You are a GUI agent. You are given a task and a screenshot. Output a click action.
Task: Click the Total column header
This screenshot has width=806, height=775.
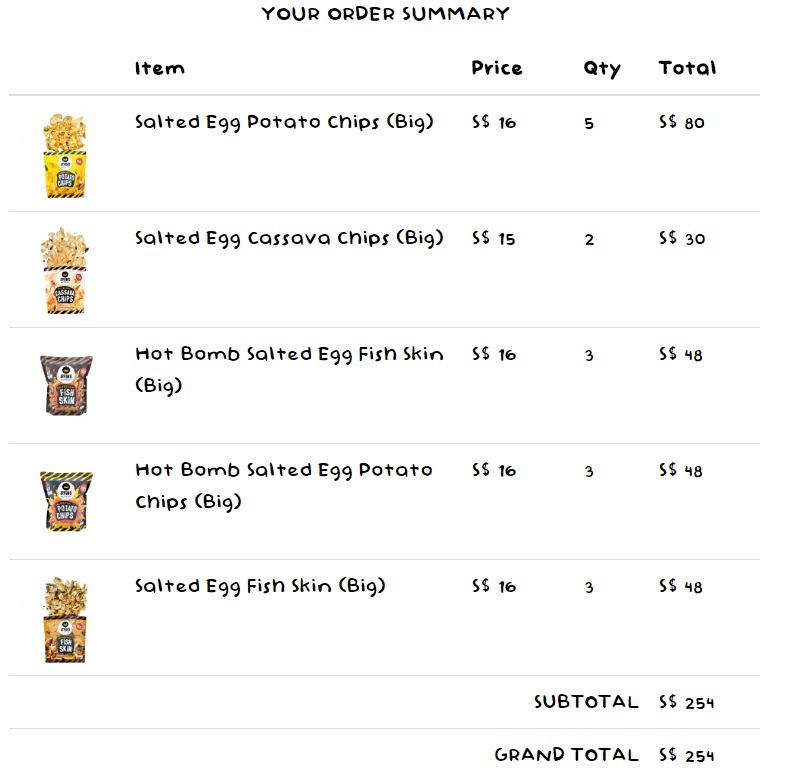tap(687, 69)
